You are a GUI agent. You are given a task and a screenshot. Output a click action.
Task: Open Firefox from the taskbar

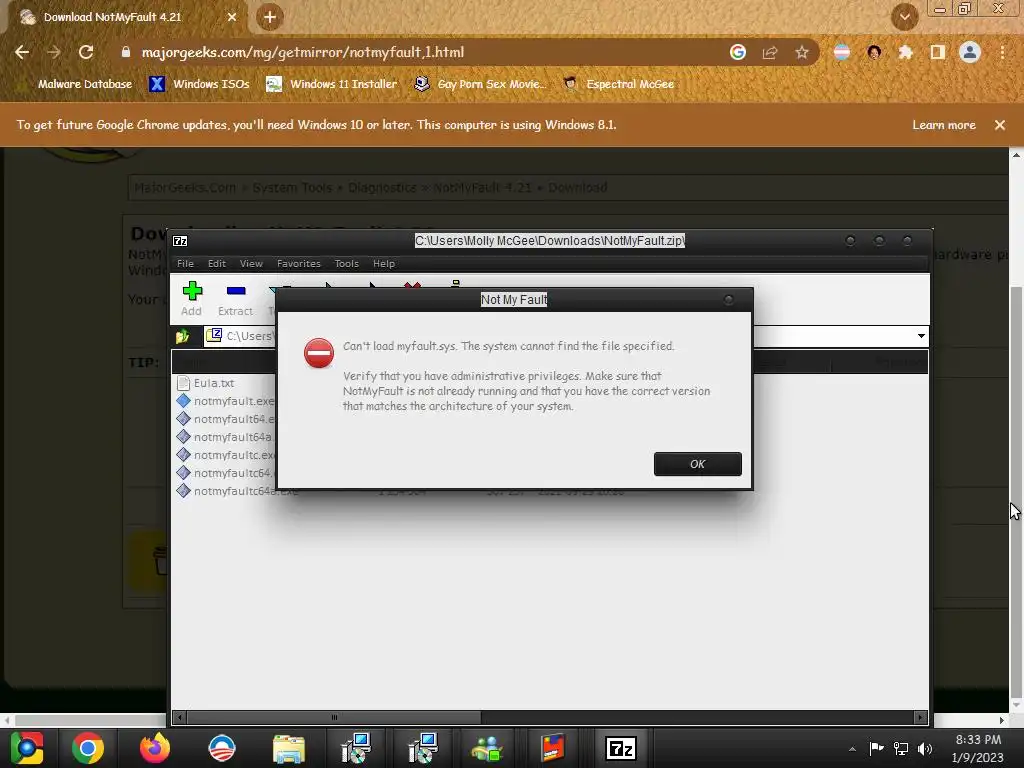coord(155,748)
